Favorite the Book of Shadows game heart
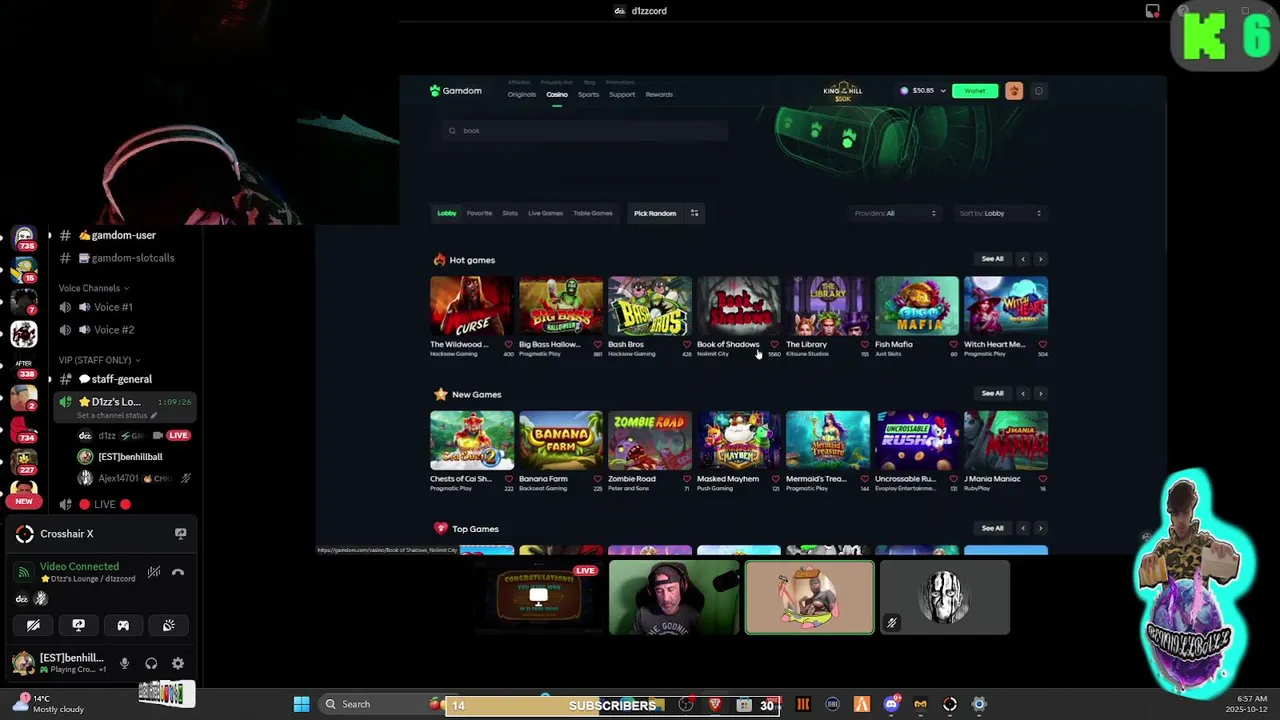This screenshot has width=1280, height=720. [x=775, y=345]
